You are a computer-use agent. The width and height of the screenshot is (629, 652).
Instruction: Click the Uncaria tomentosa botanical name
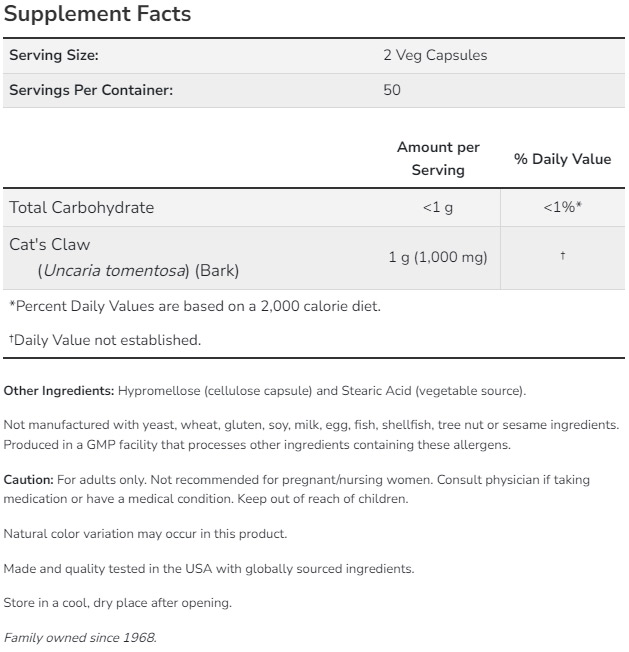tap(116, 270)
